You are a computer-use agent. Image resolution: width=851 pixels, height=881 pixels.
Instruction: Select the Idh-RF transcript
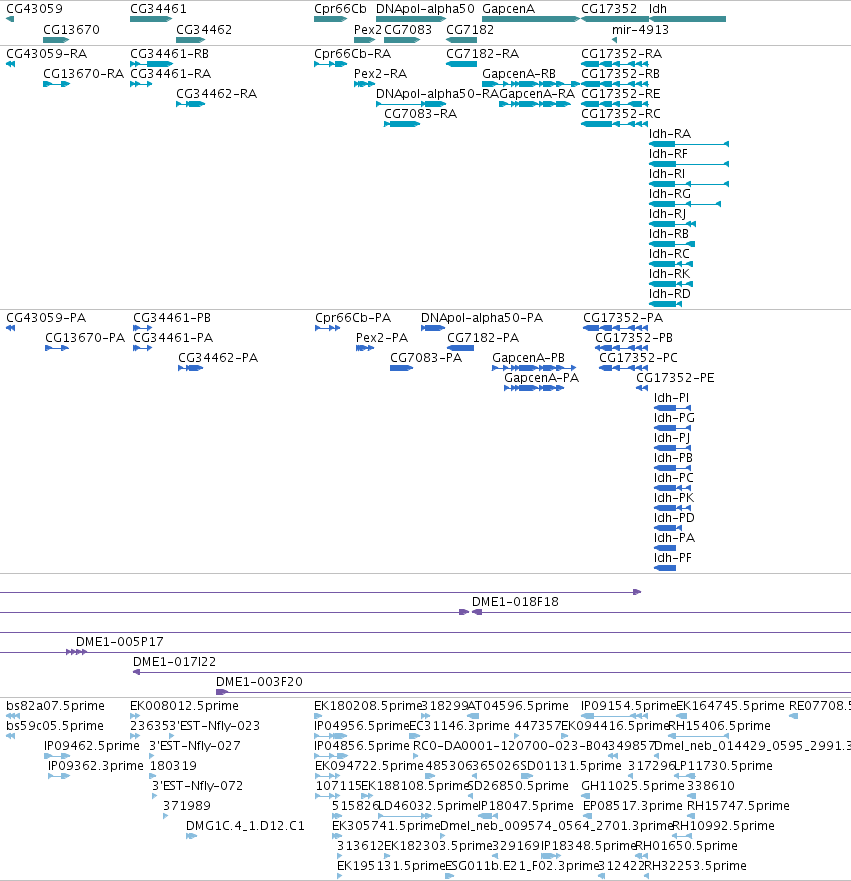(689, 164)
